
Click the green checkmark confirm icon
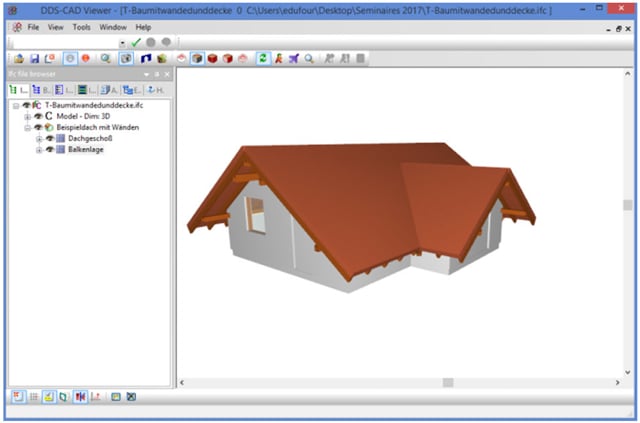point(136,42)
